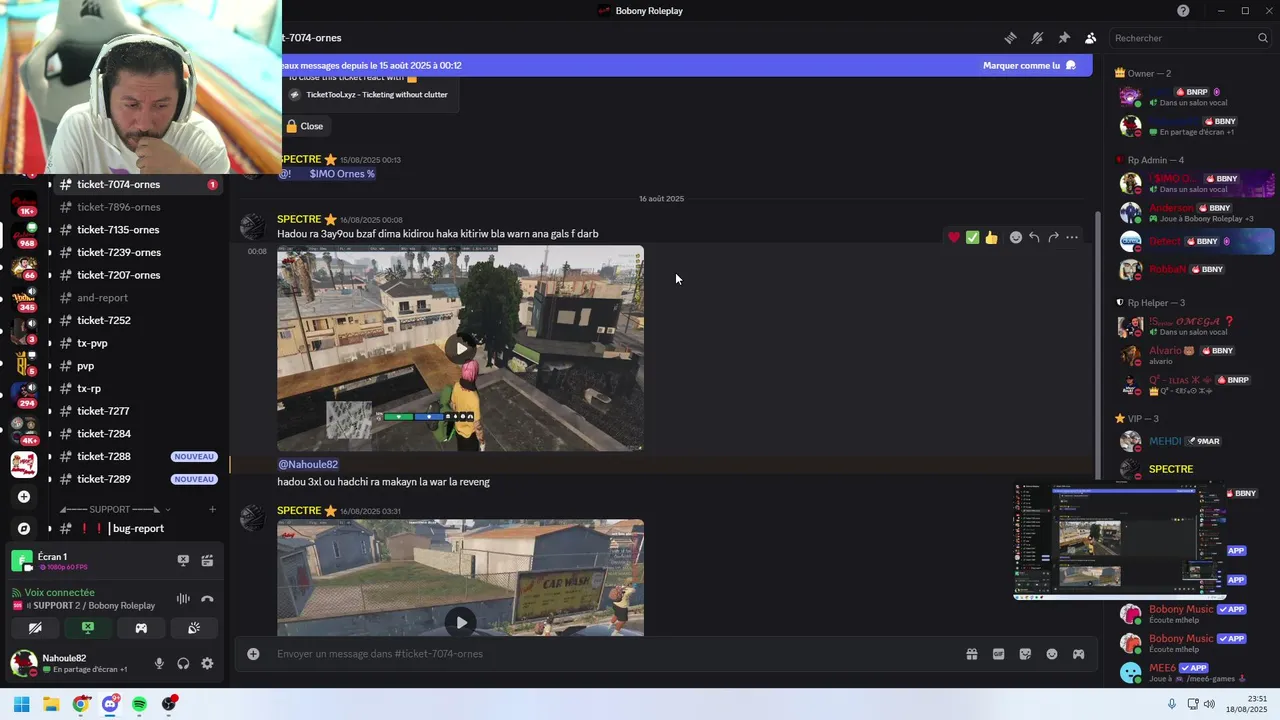1280x720 pixels.
Task: Toggle noise suppression waveform icon
Action: tap(183, 599)
